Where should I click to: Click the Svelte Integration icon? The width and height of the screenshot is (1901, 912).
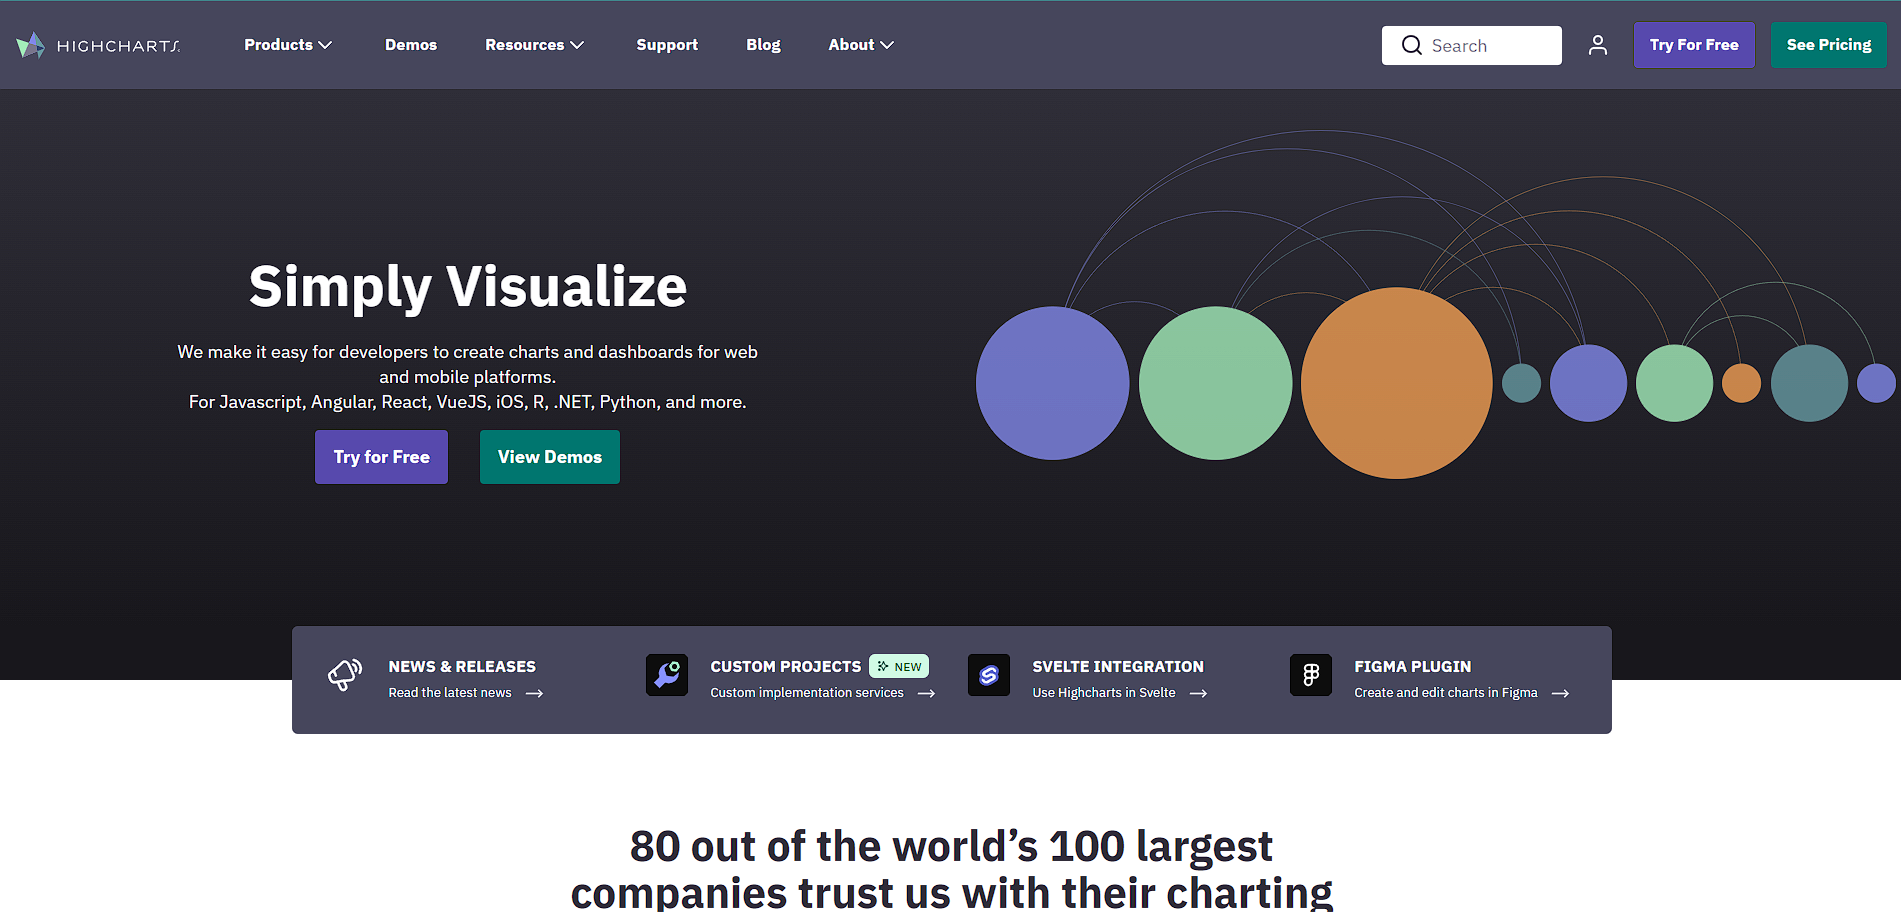point(989,675)
